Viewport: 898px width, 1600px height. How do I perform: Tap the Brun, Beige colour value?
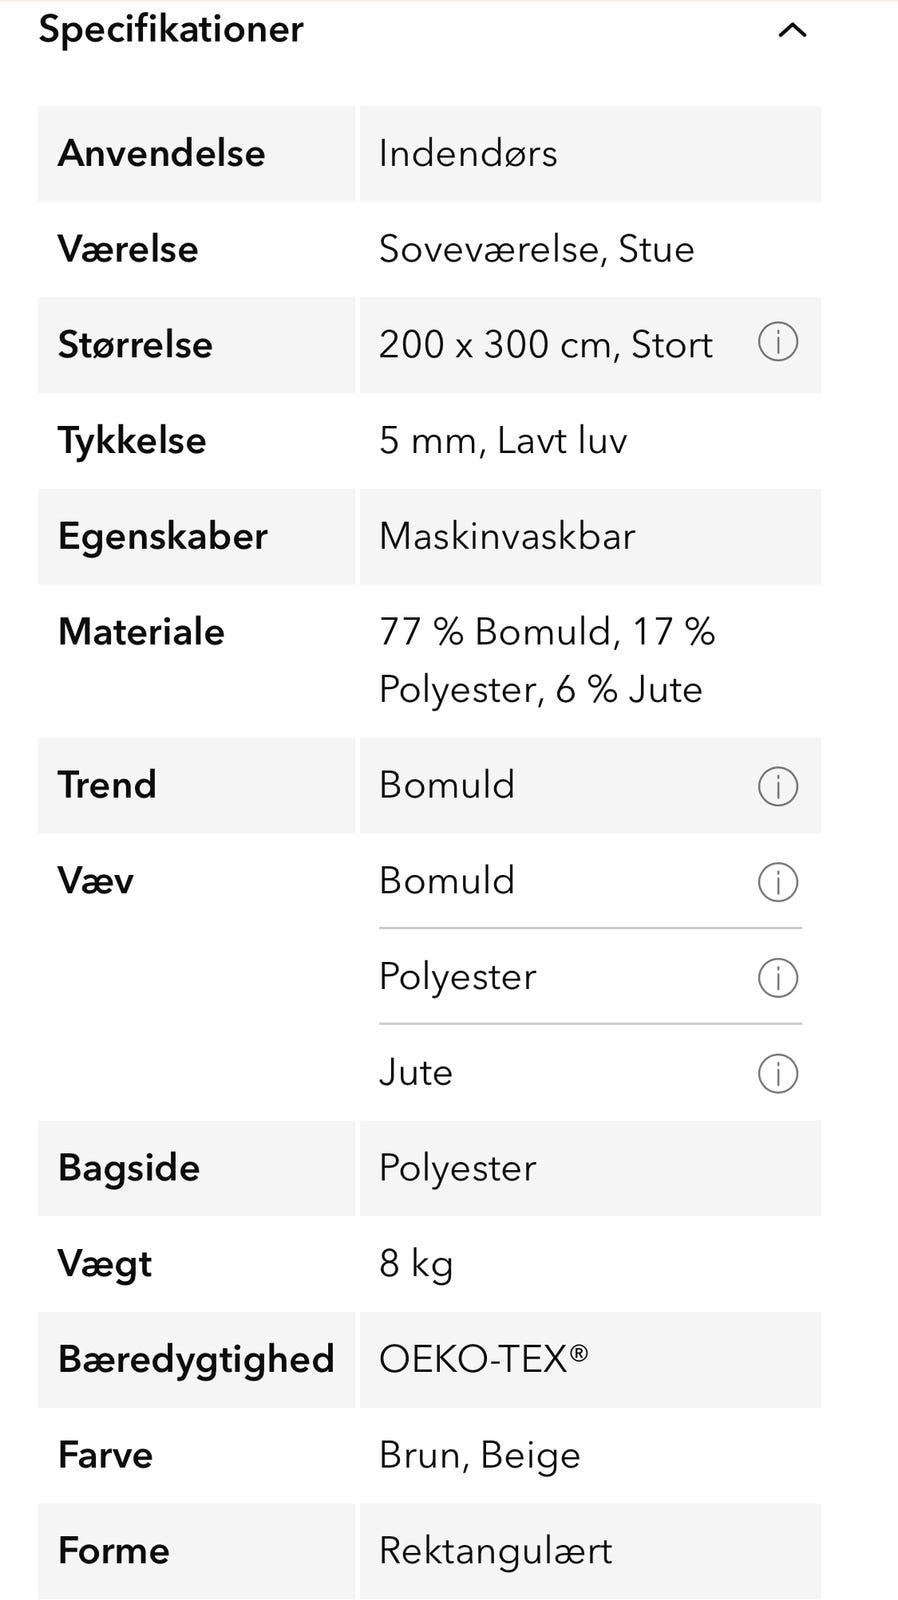[479, 1455]
